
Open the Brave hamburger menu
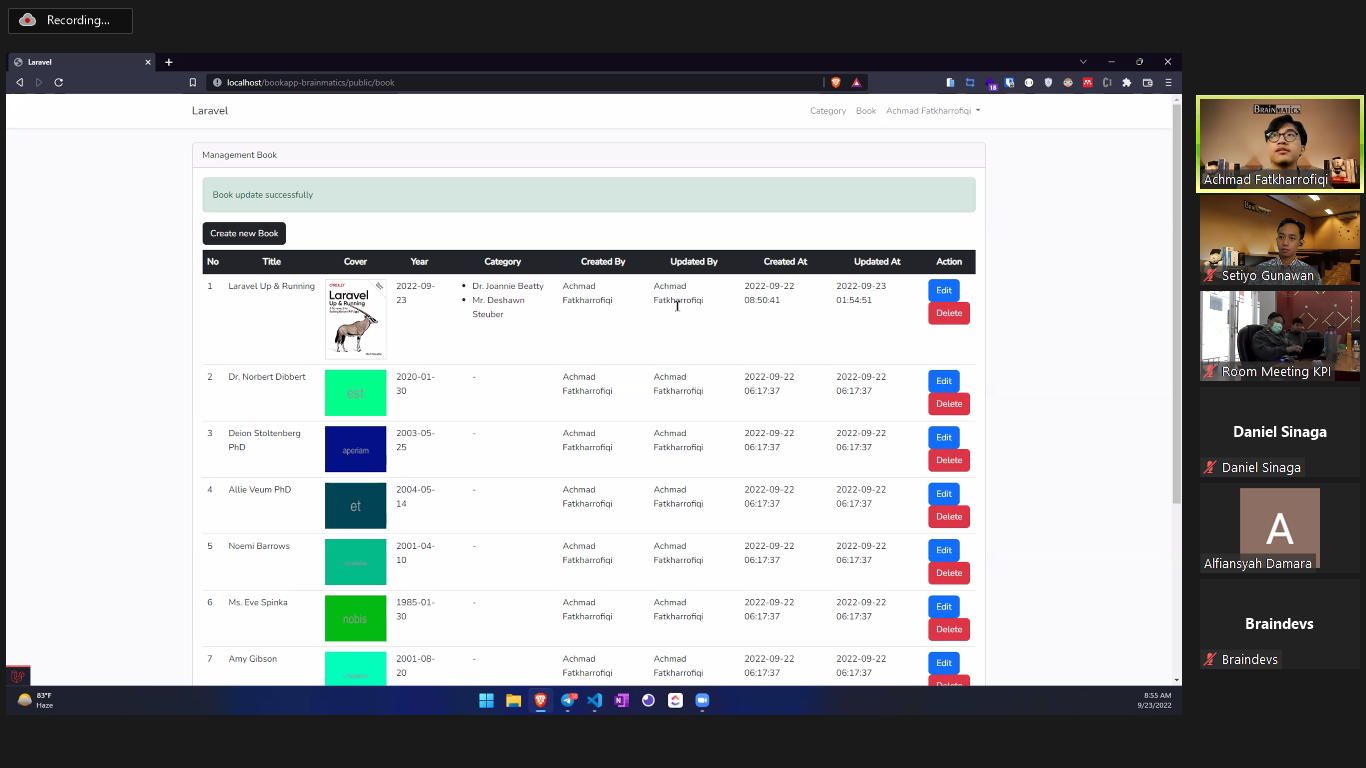[1168, 82]
